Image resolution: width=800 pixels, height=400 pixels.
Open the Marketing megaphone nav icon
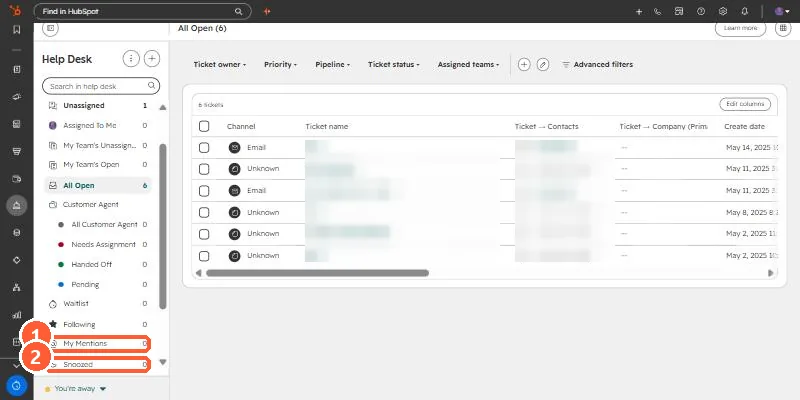(x=16, y=97)
